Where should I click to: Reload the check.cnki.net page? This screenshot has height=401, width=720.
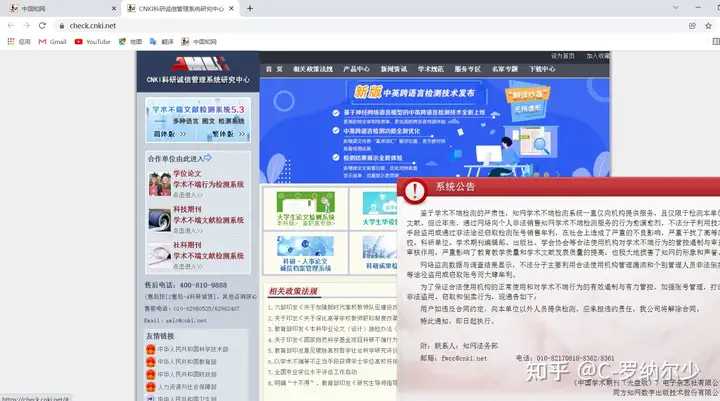pos(42,26)
